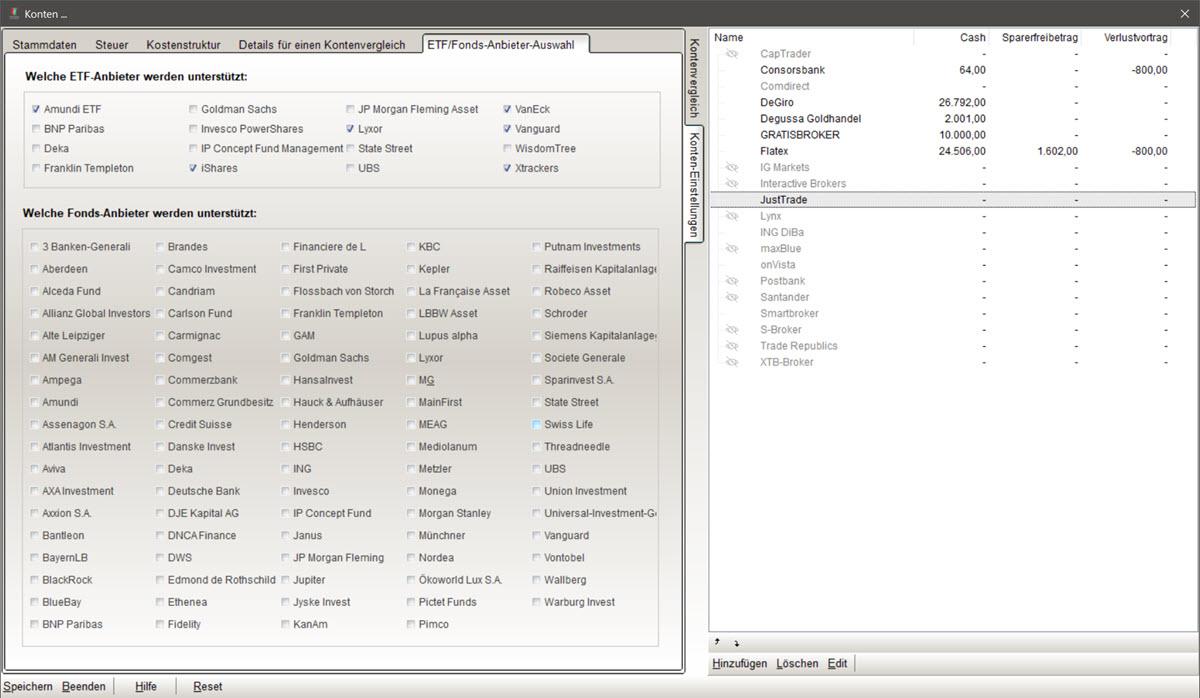1200x698 pixels.
Task: Select the onVista row
Action: [x=953, y=265]
